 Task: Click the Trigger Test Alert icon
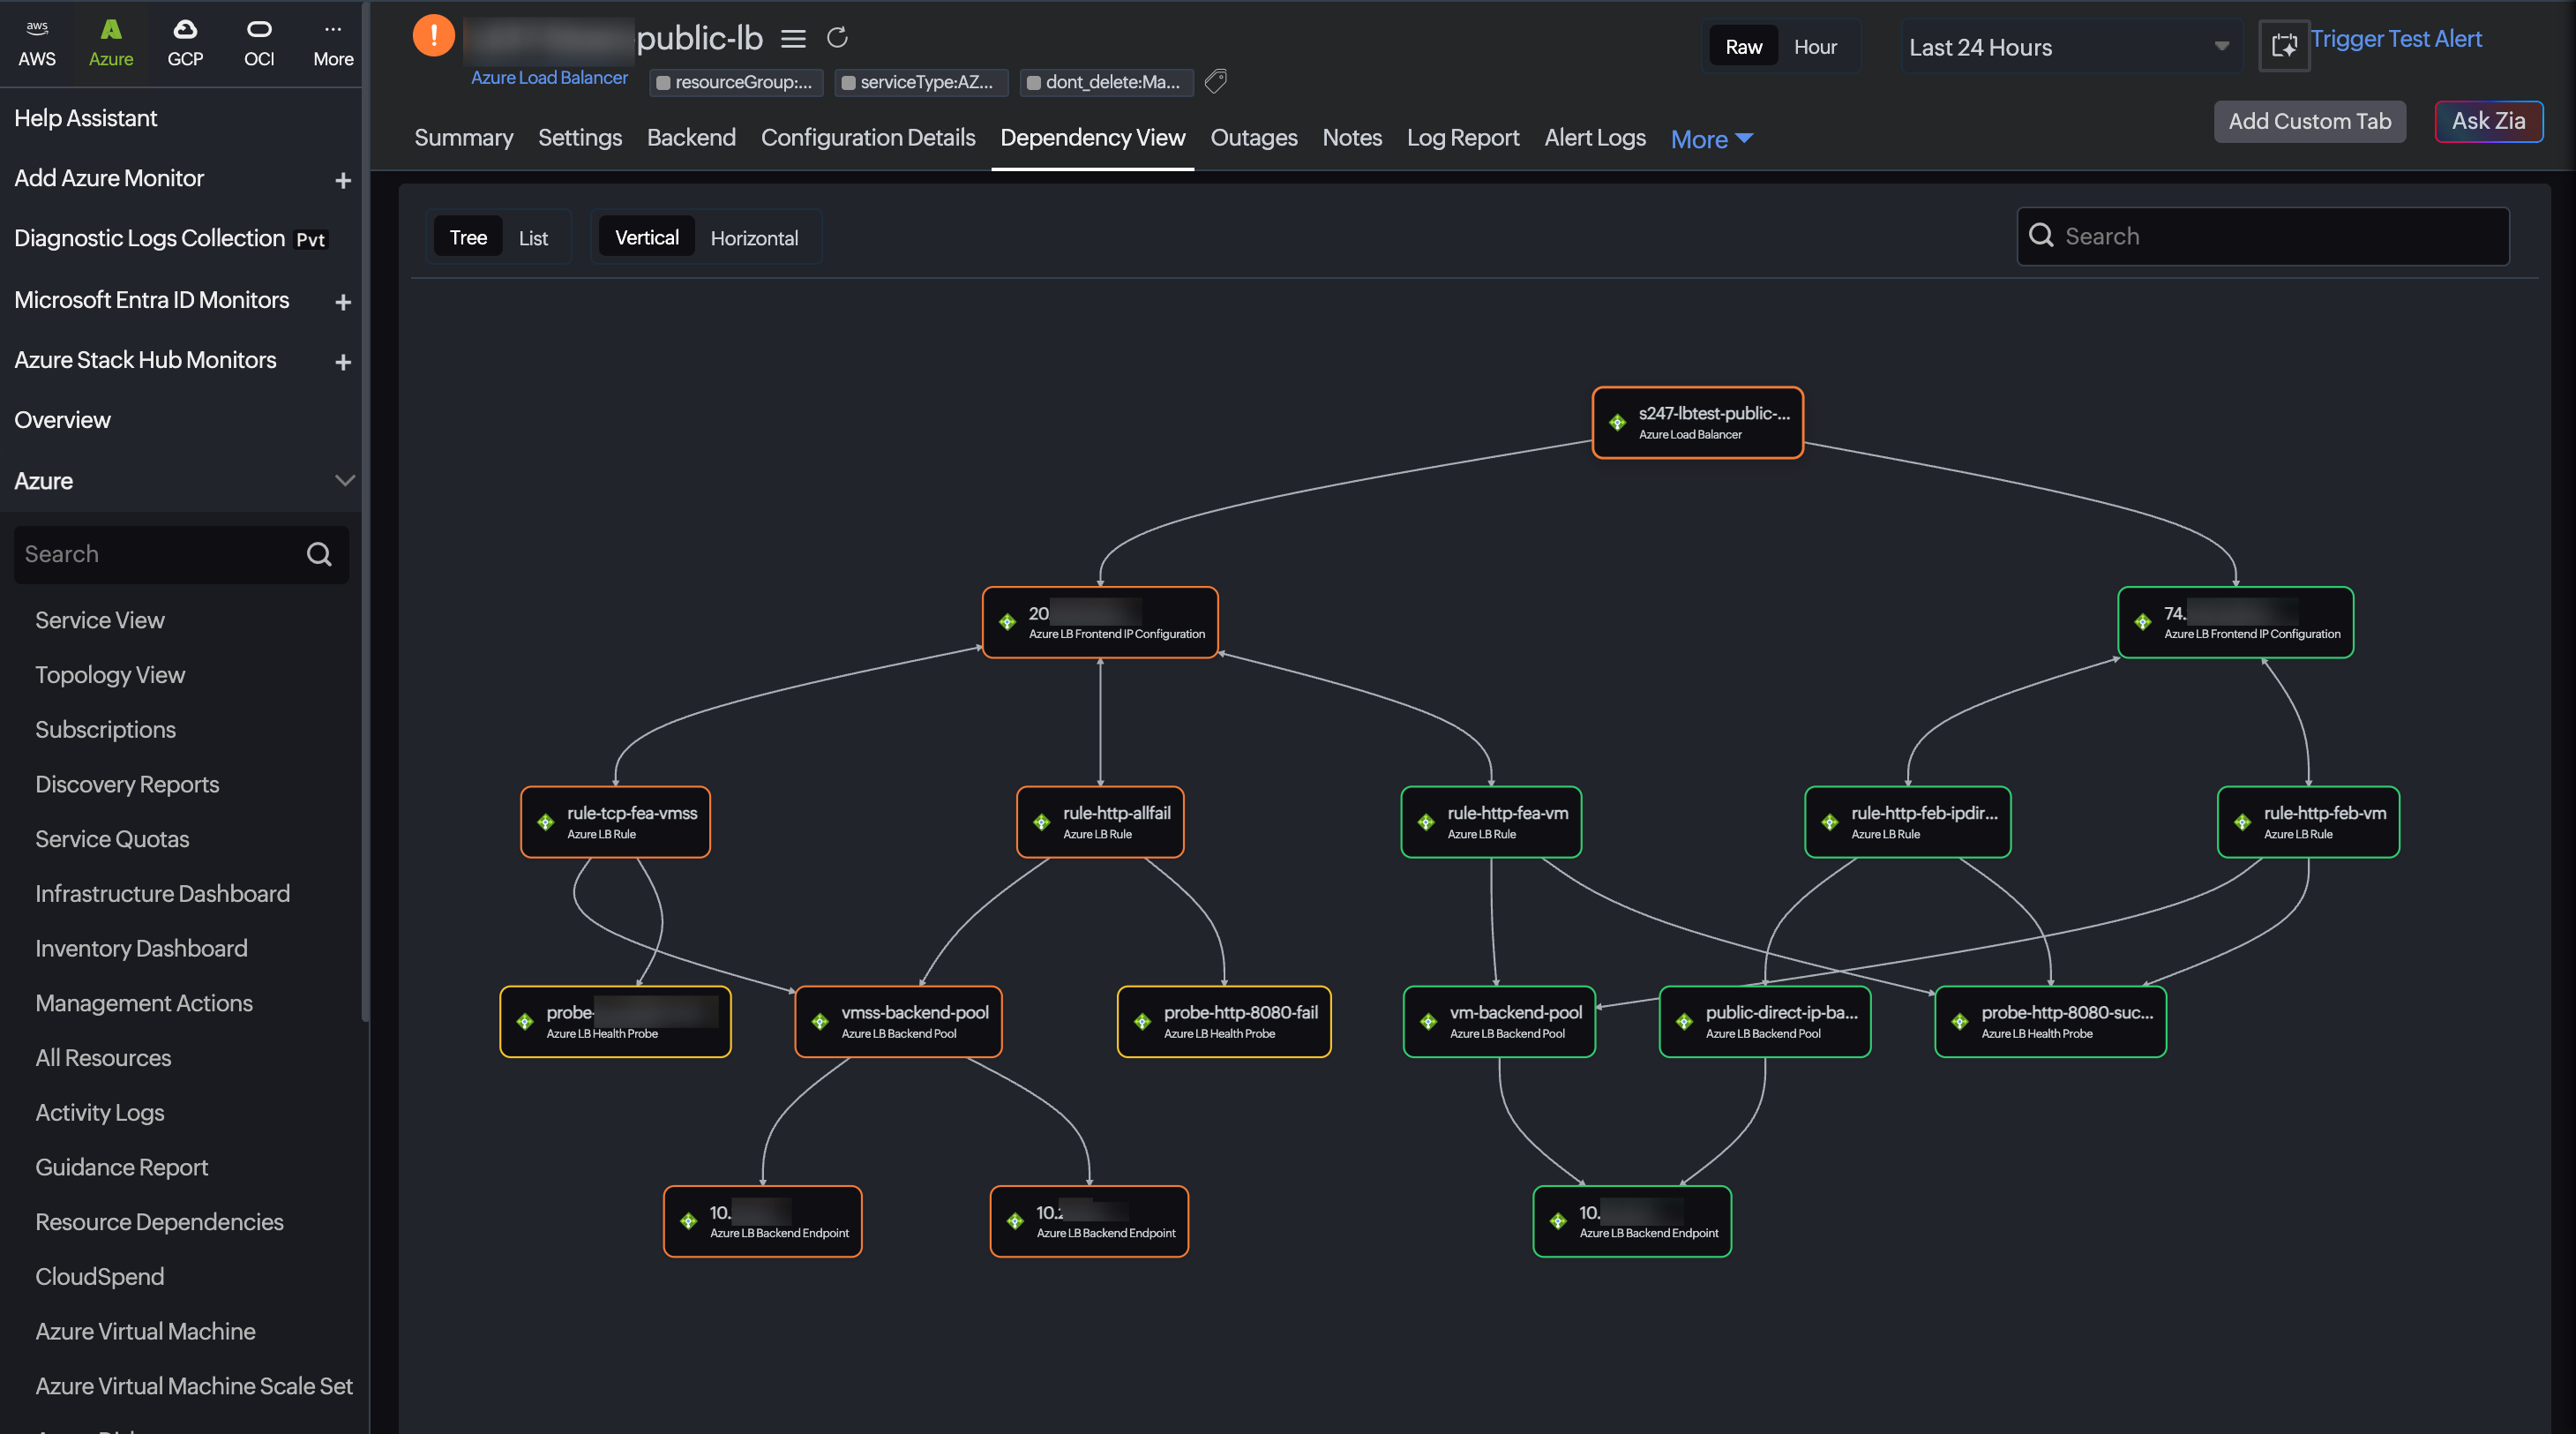(x=2284, y=45)
